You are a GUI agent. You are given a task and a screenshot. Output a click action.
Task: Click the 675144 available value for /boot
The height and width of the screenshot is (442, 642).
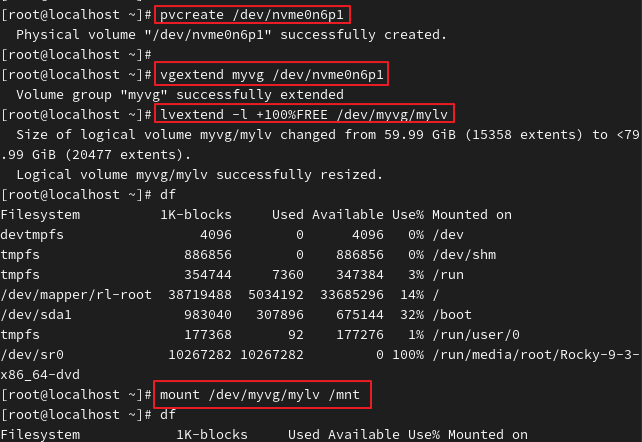(360, 315)
